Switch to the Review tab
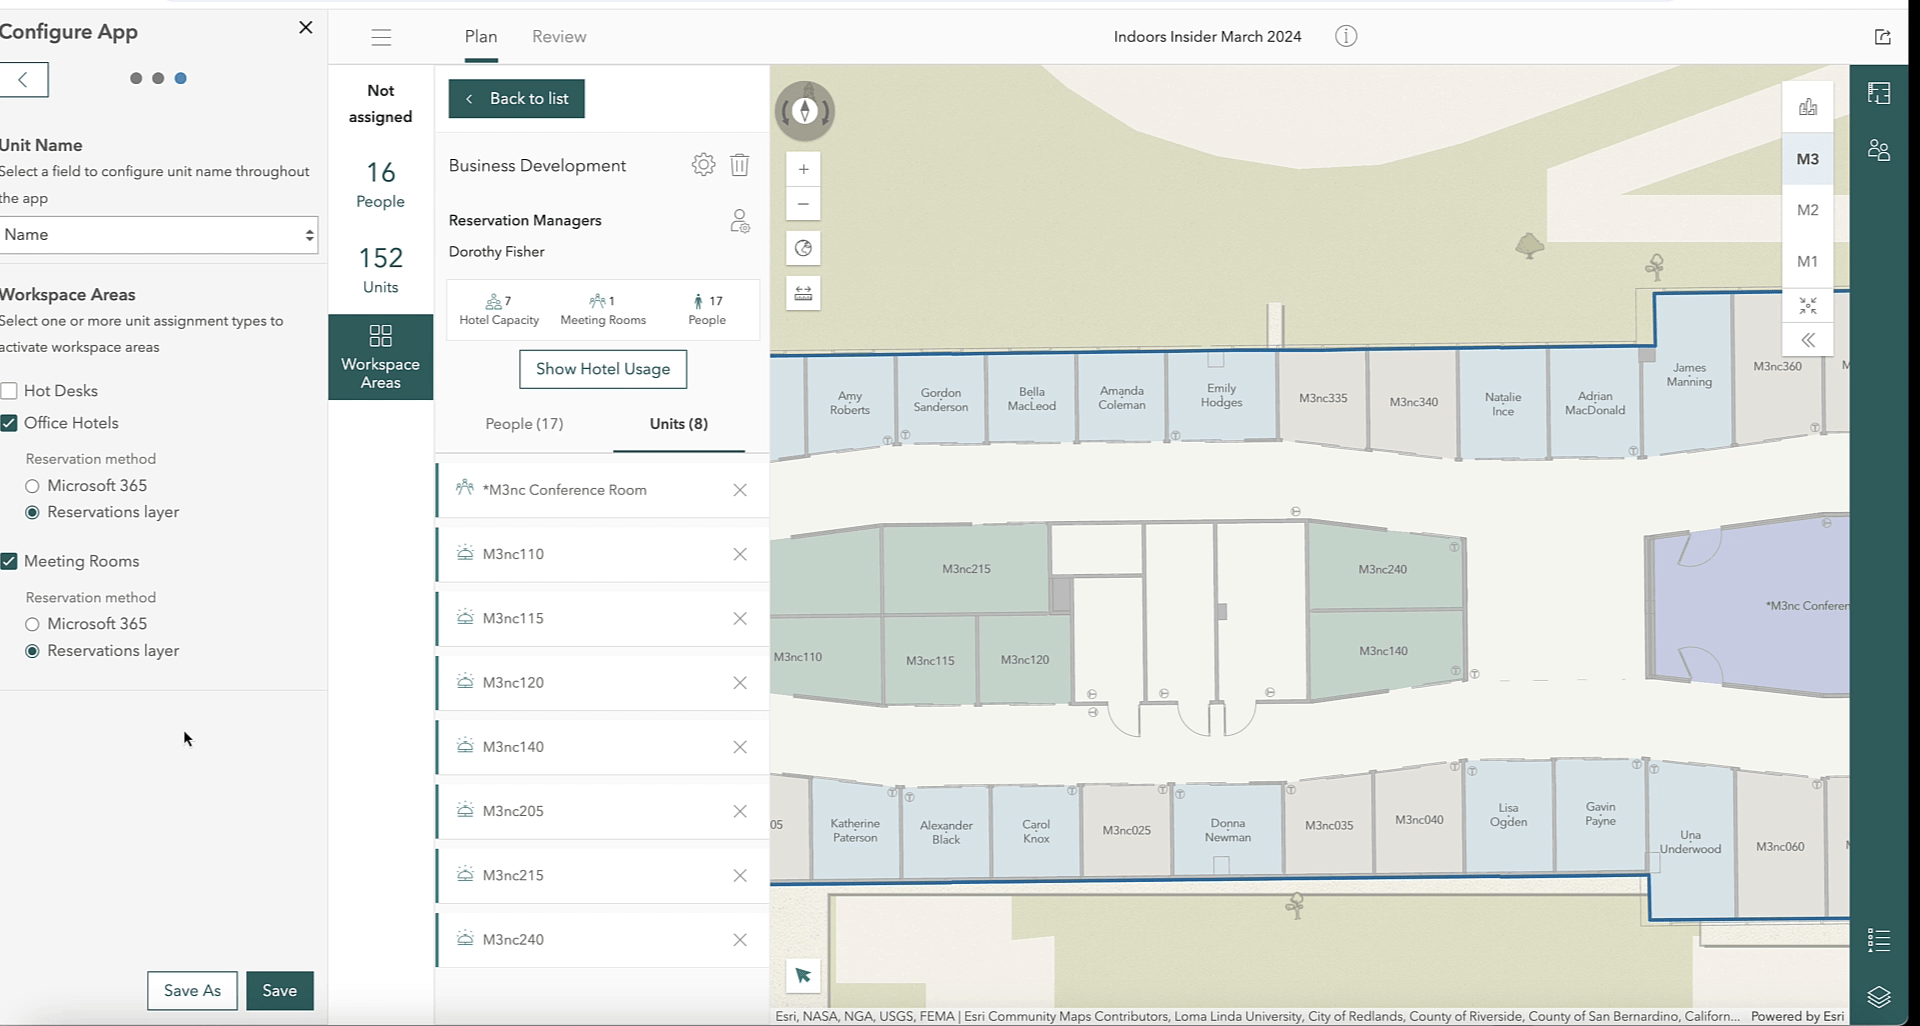 [x=559, y=36]
